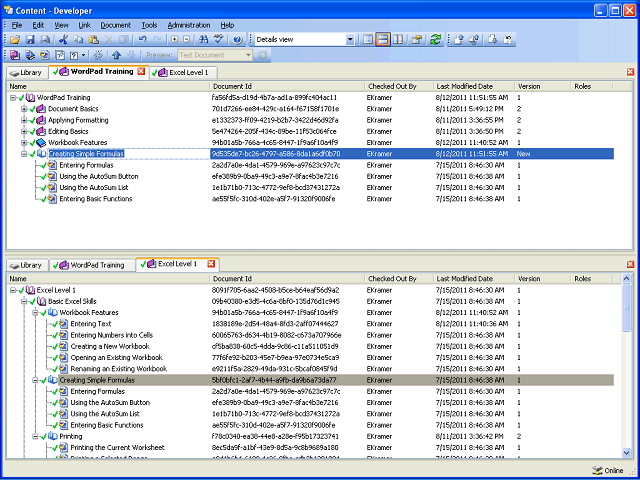Image resolution: width=640 pixels, height=480 pixels.
Task: Click the Check Out down-arrow icon
Action: coord(492,40)
